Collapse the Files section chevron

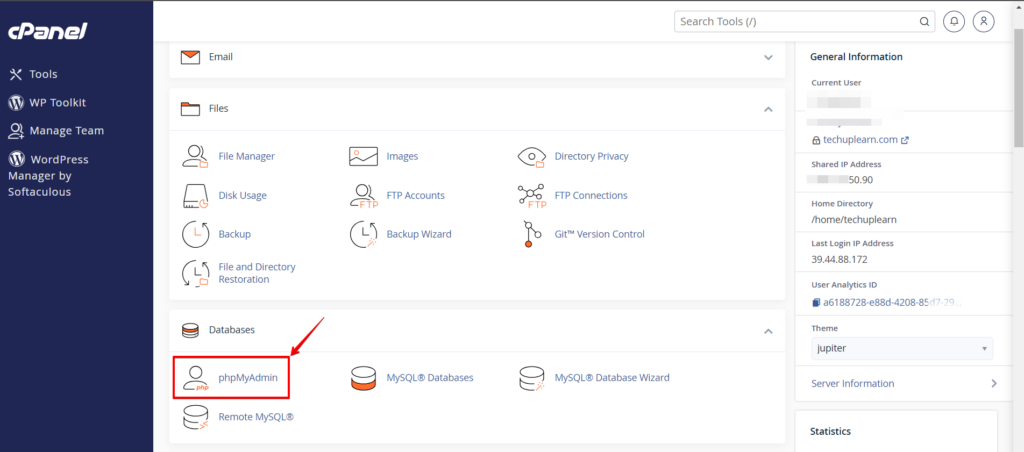(x=768, y=109)
